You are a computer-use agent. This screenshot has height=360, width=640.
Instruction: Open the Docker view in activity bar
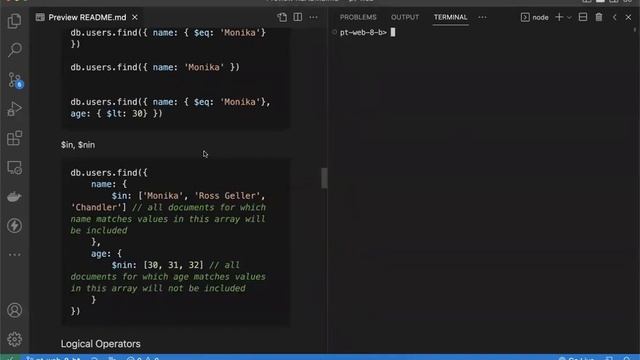click(x=15, y=197)
